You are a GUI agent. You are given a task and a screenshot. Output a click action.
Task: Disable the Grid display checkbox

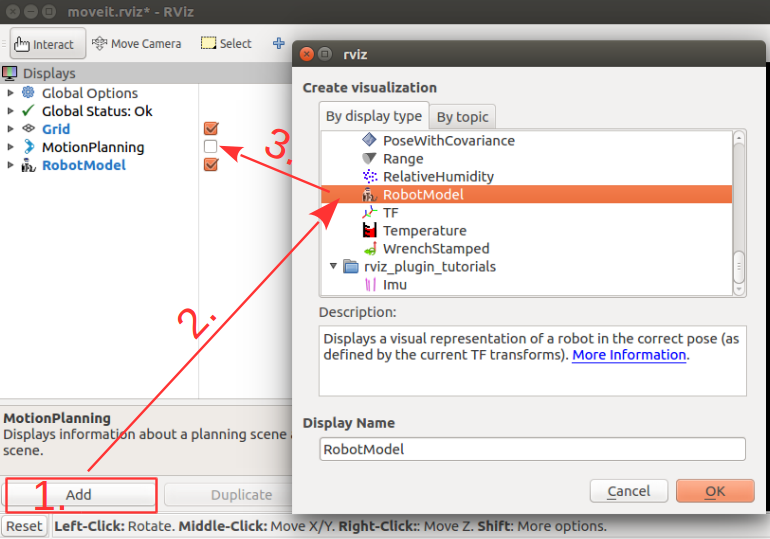click(x=210, y=129)
